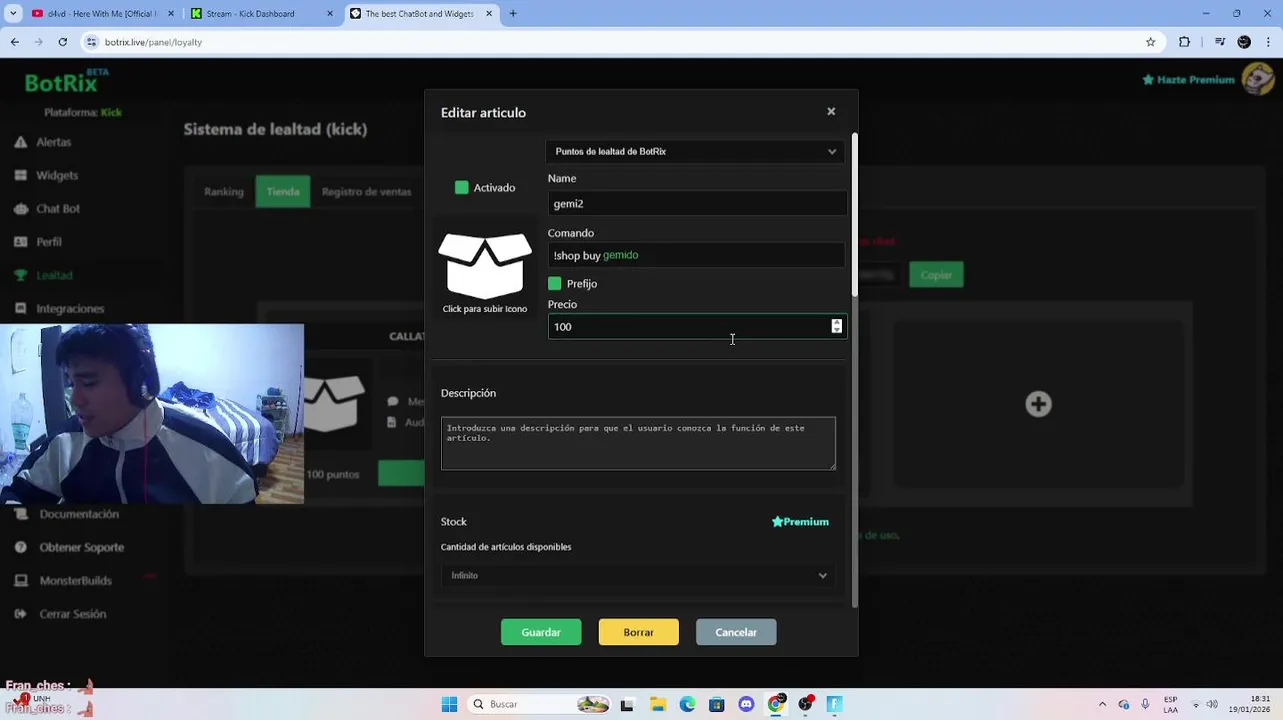Open the Puntos de lealtad de BotRix dropdown

click(695, 151)
